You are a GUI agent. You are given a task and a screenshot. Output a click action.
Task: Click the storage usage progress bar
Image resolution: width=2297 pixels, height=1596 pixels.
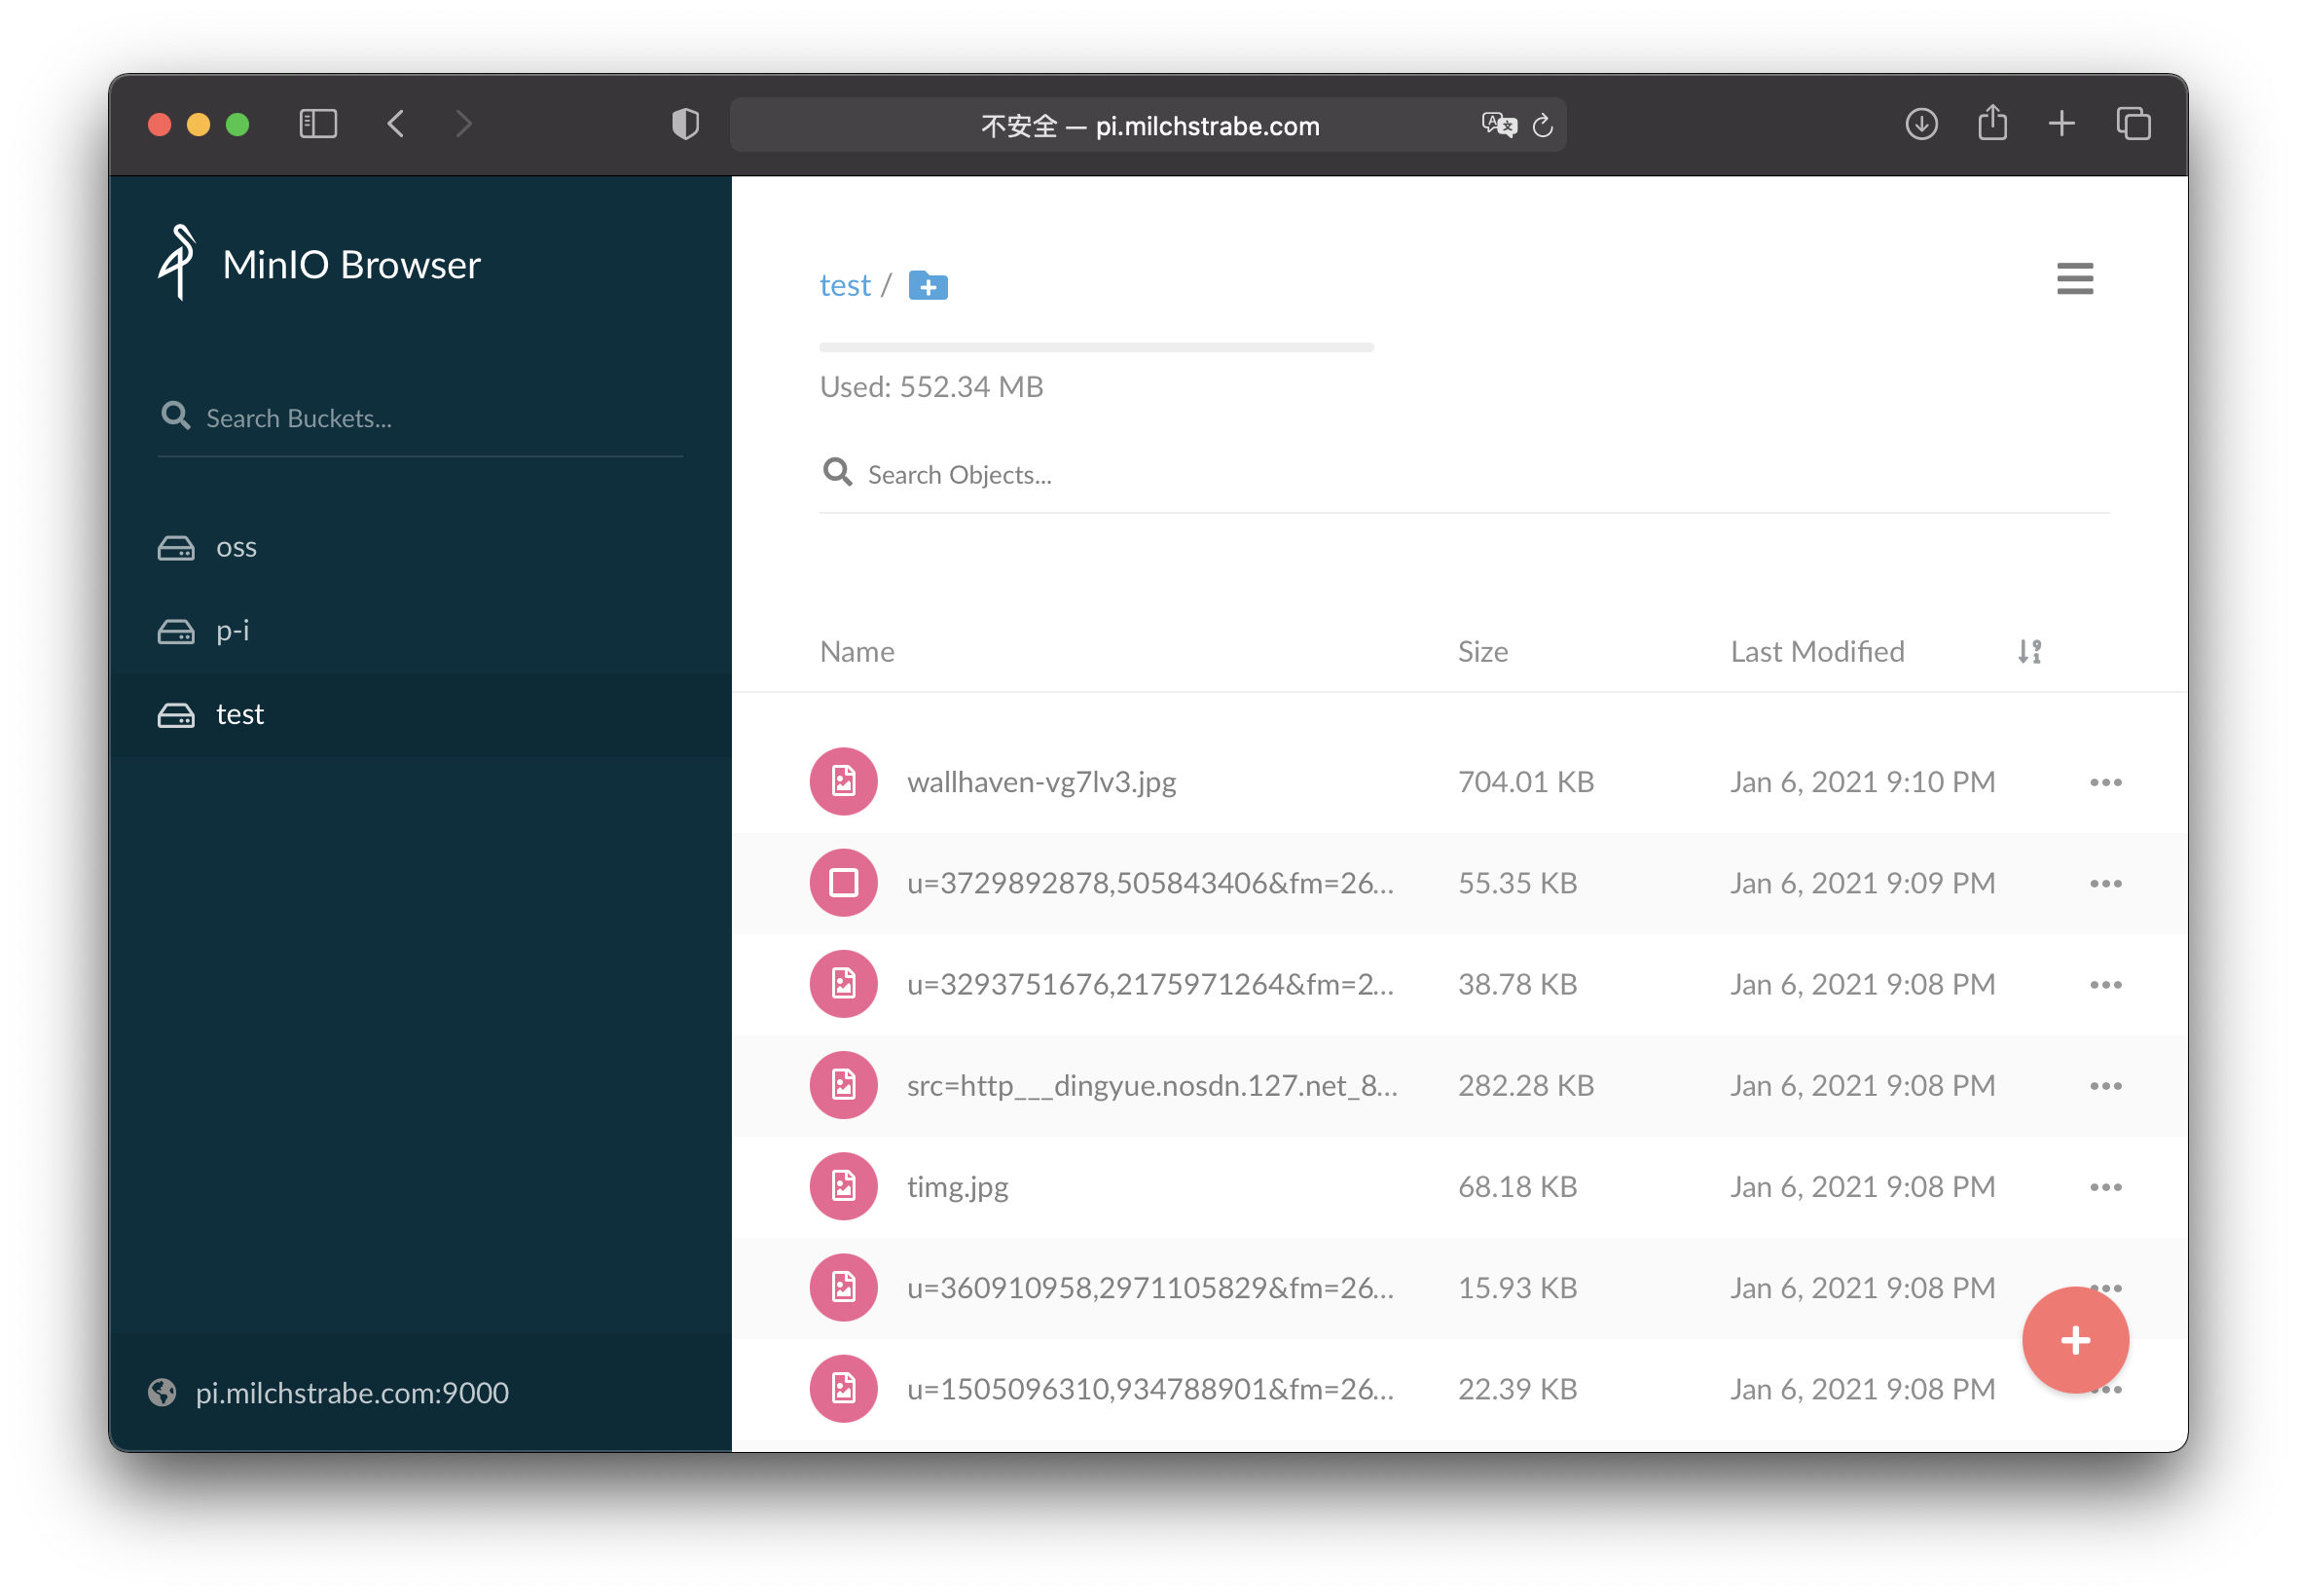point(1095,347)
